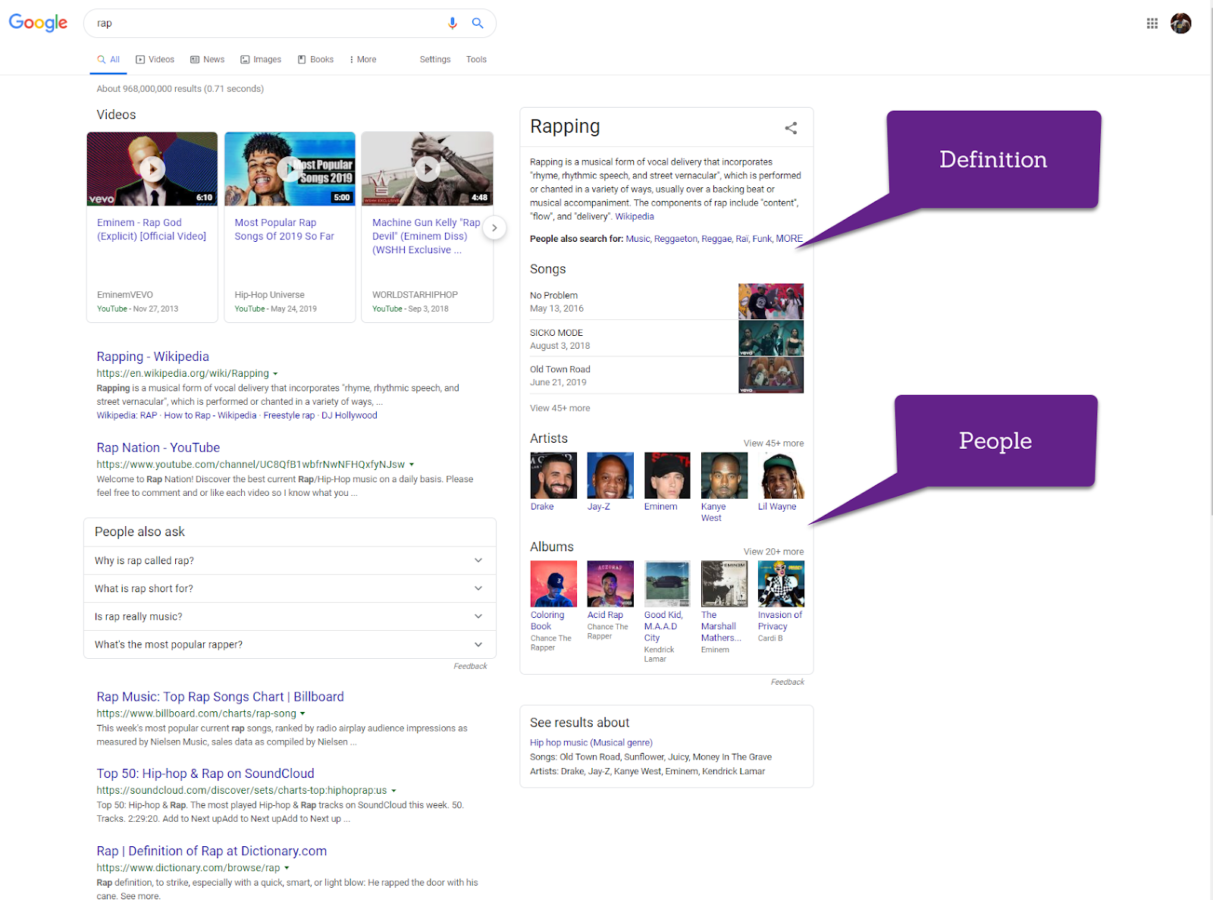Click "View 45+ more" under Songs
Image resolution: width=1213 pixels, height=900 pixels.
click(x=560, y=408)
